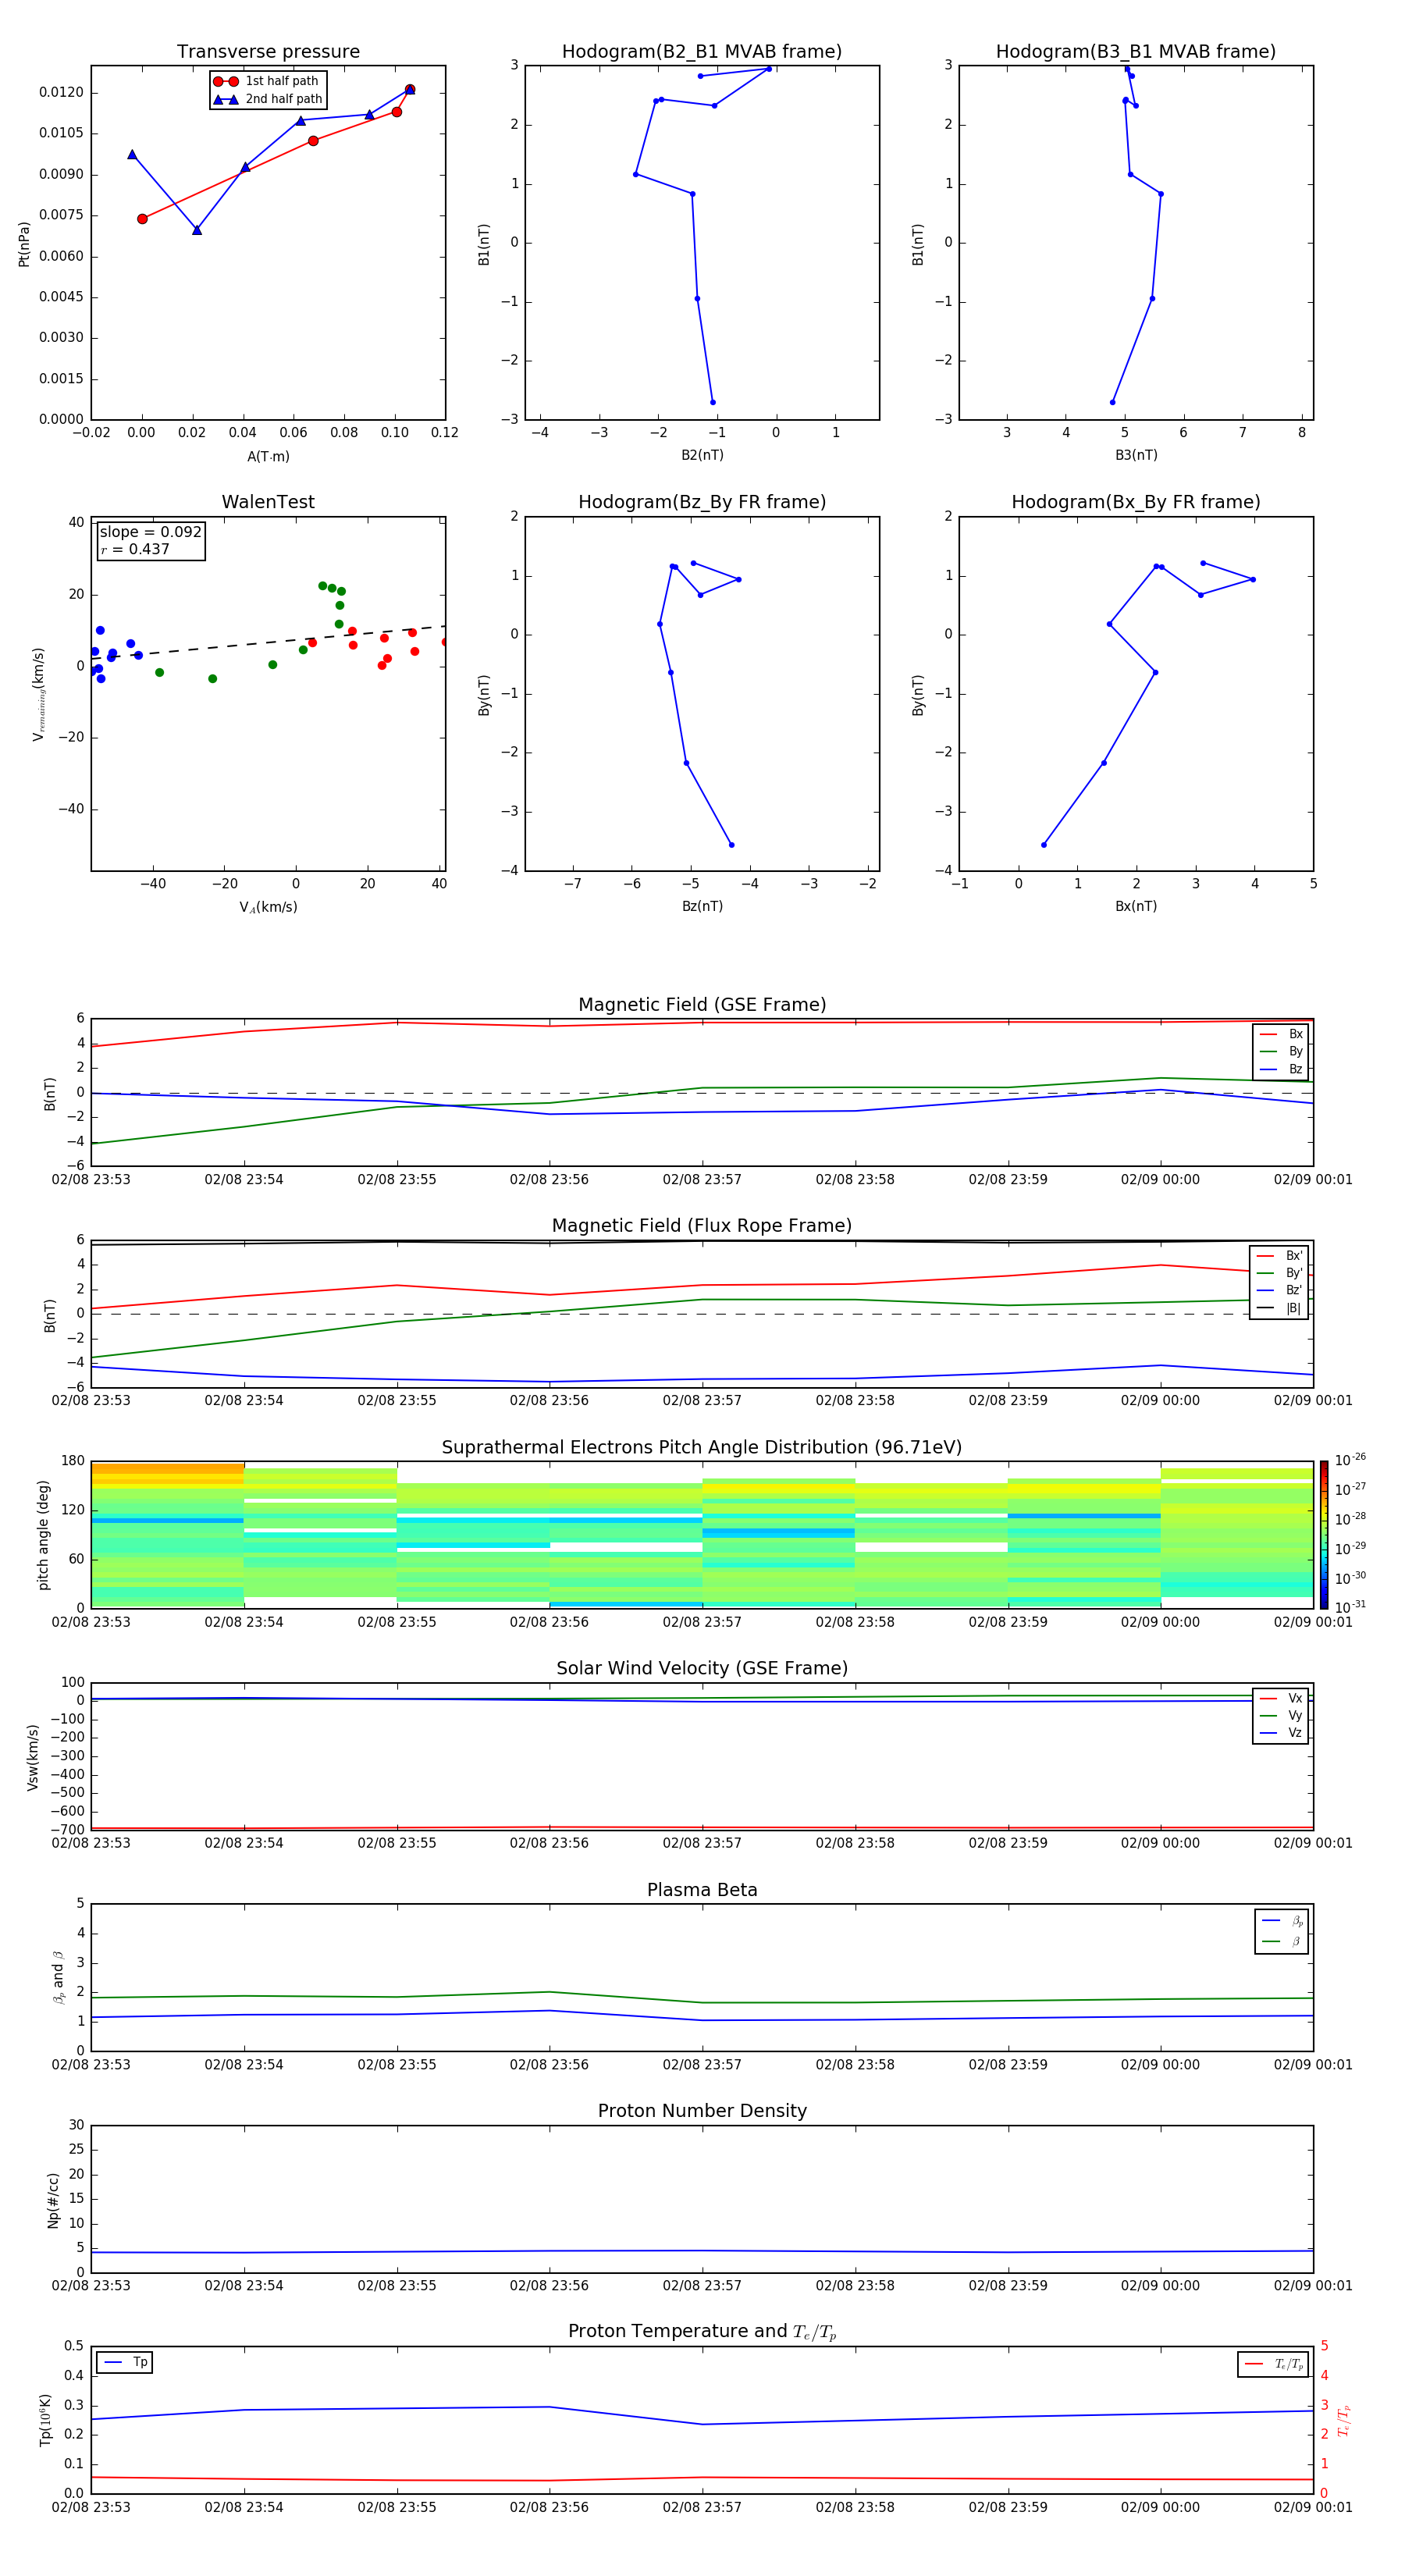Screen dimensions: 1405x2576
Task: Click 'Proton Number Density' panel title
Action: [x=702, y=2111]
